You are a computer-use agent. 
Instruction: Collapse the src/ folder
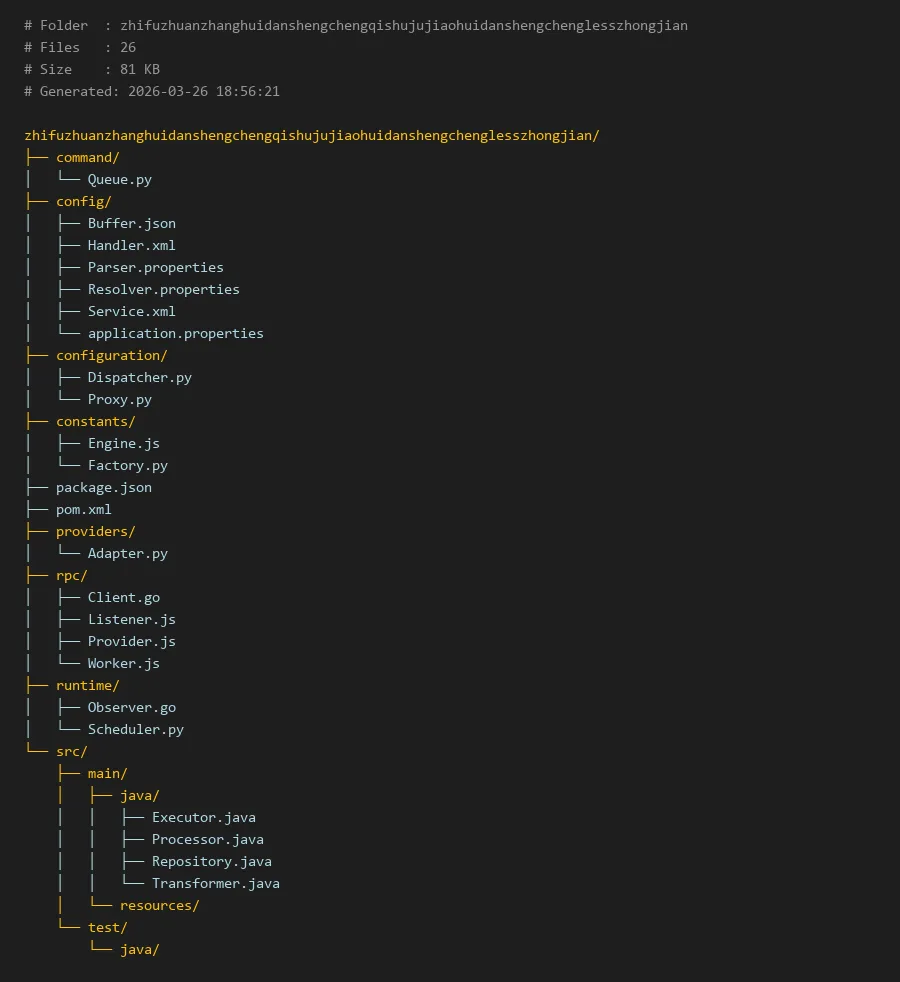(x=71, y=751)
